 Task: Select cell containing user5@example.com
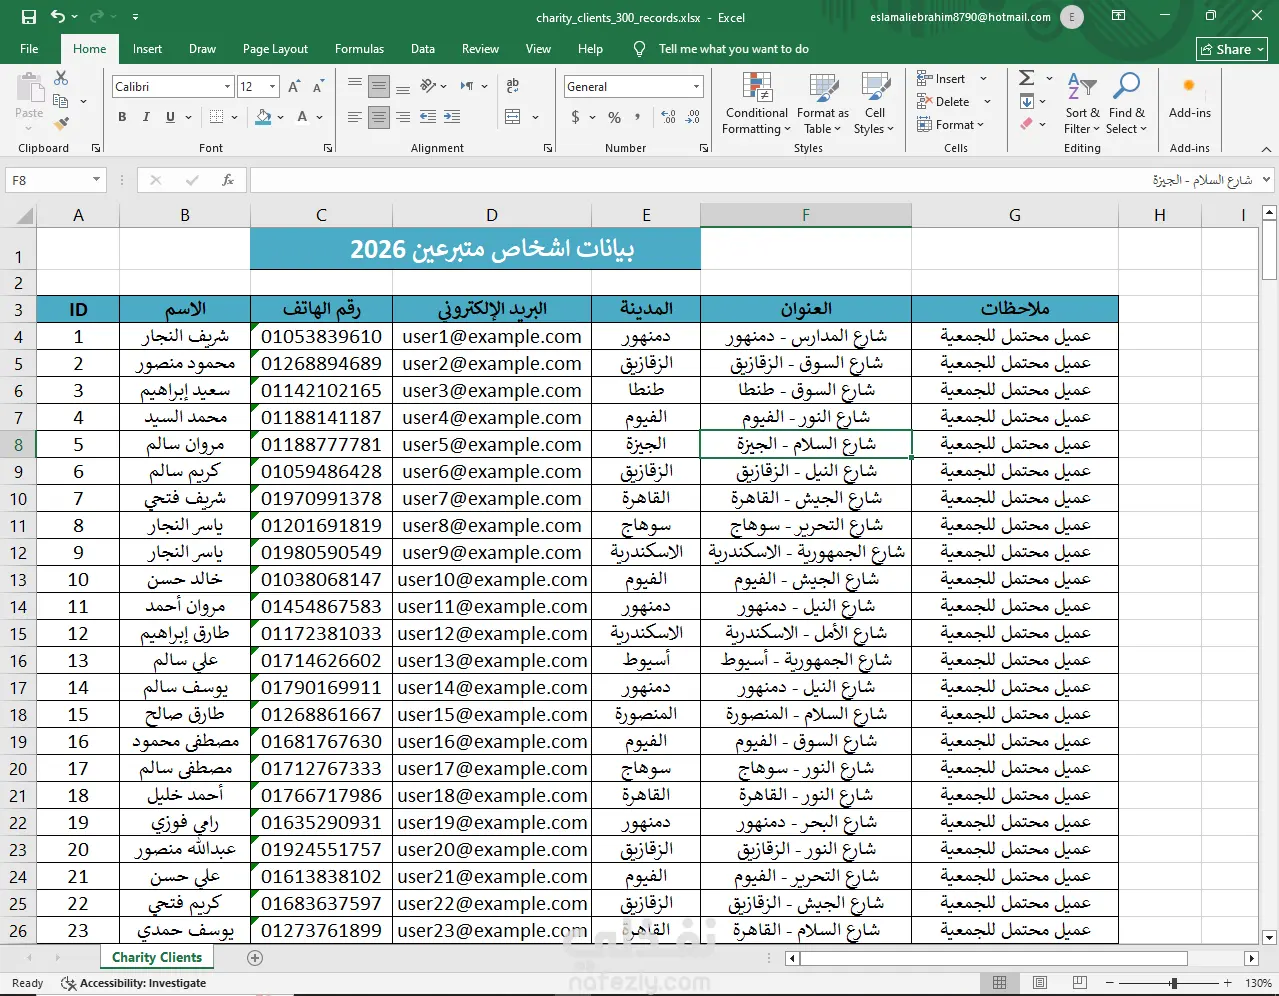pos(491,445)
